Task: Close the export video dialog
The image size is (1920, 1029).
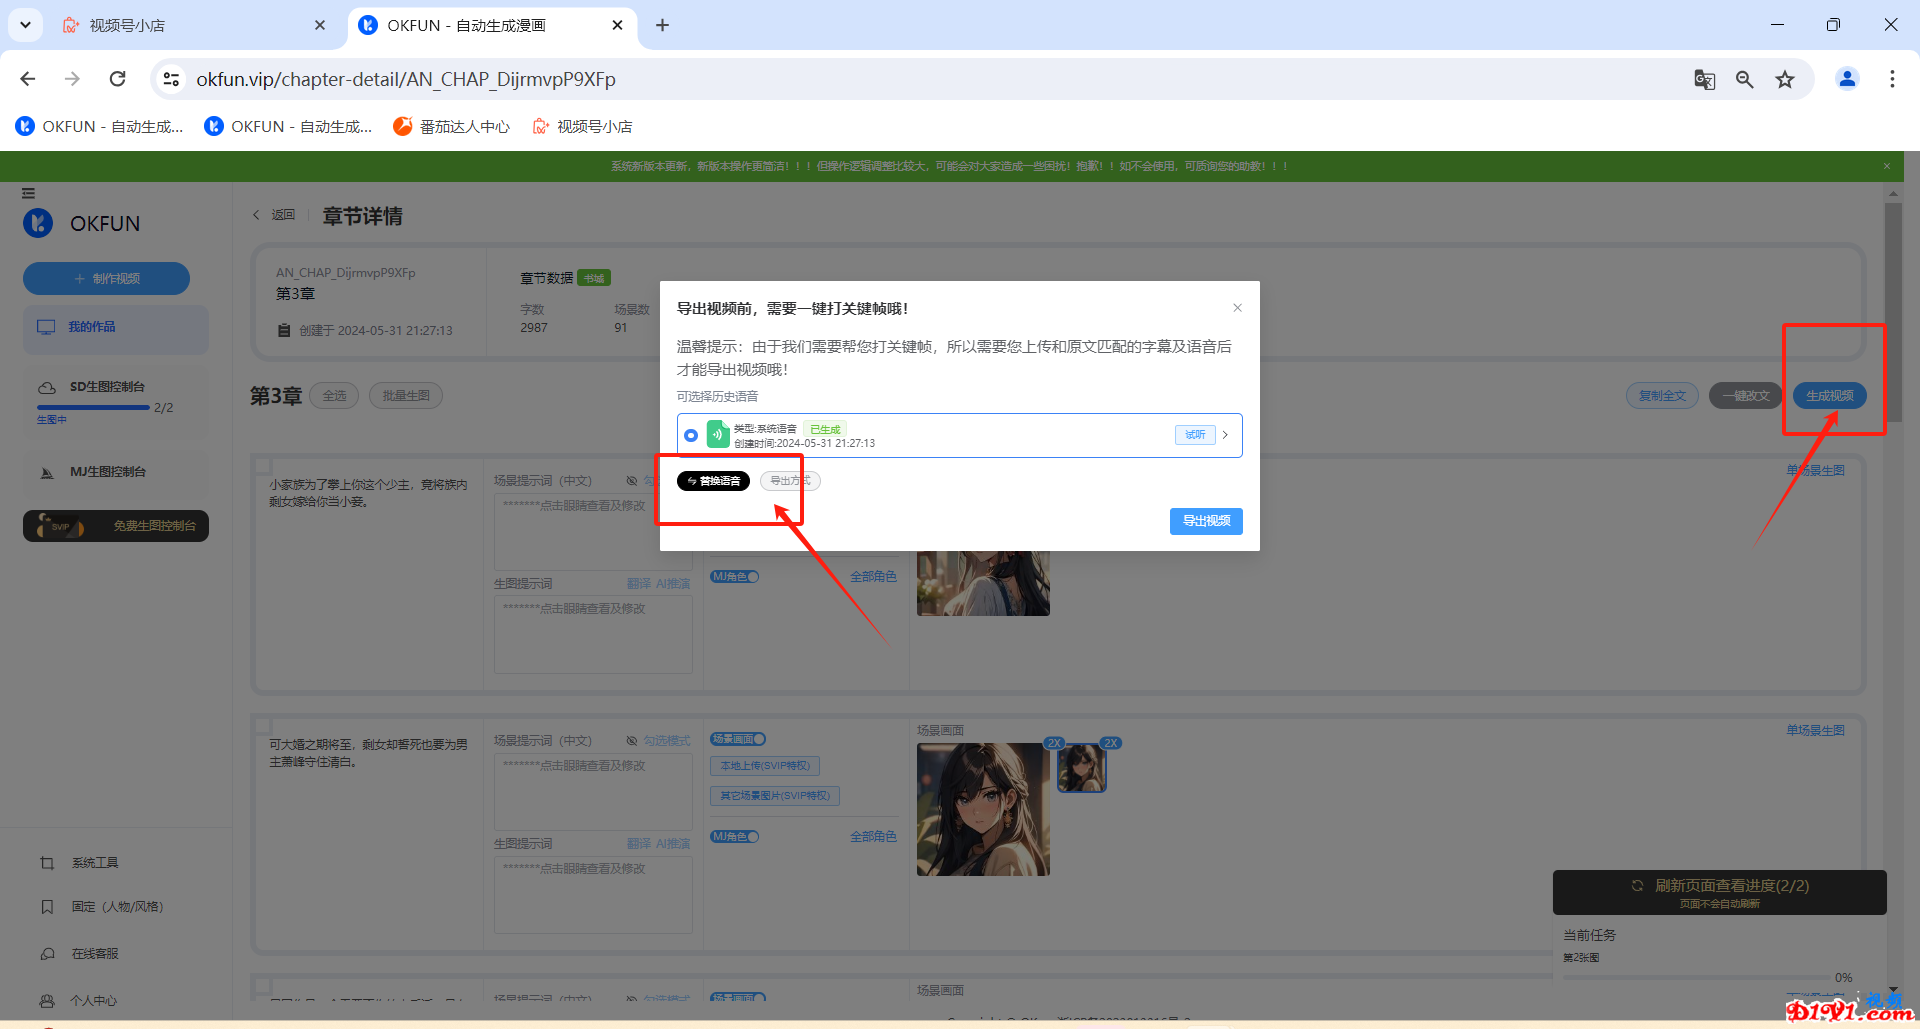Action: [x=1237, y=308]
